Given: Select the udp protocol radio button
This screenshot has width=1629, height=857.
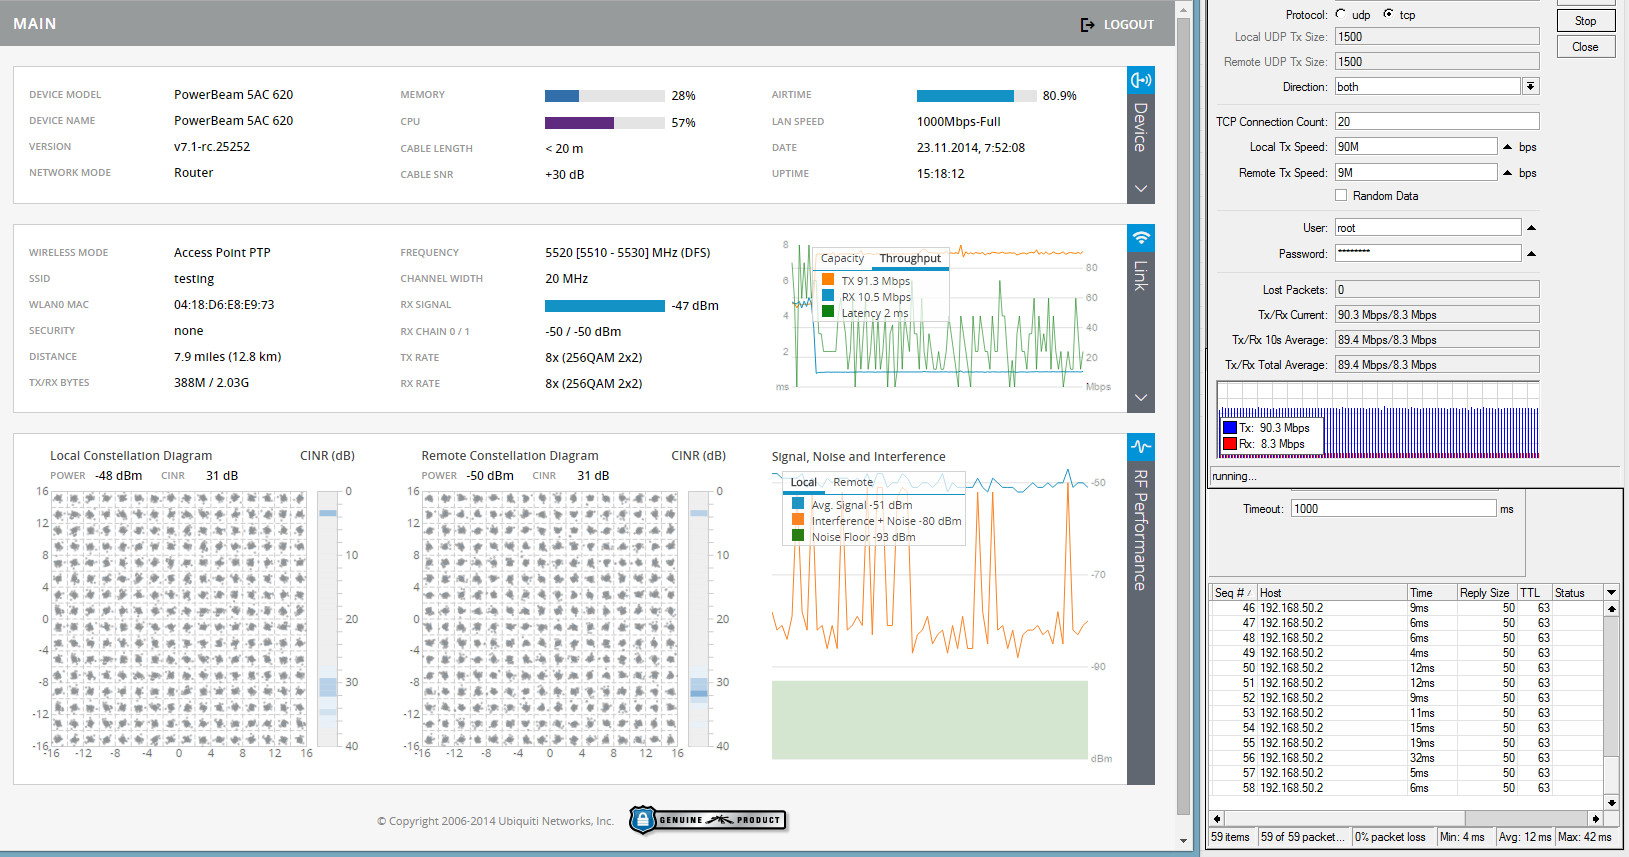Looking at the screenshot, I should click(x=1341, y=14).
